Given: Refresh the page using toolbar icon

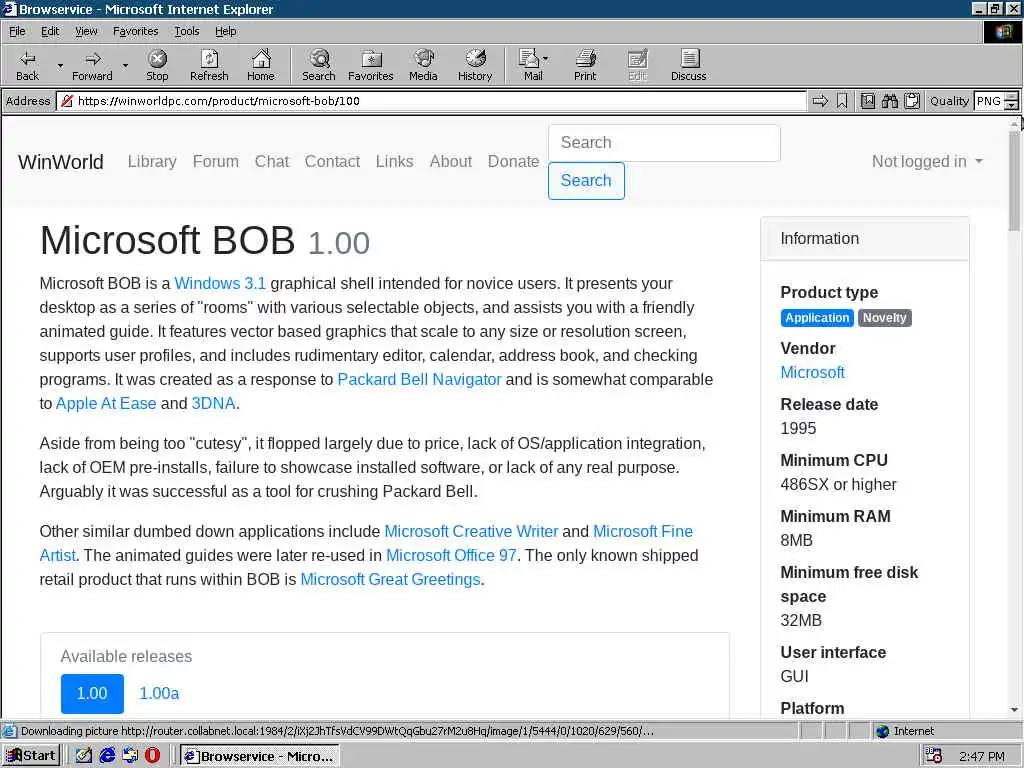Looking at the screenshot, I should pos(209,65).
